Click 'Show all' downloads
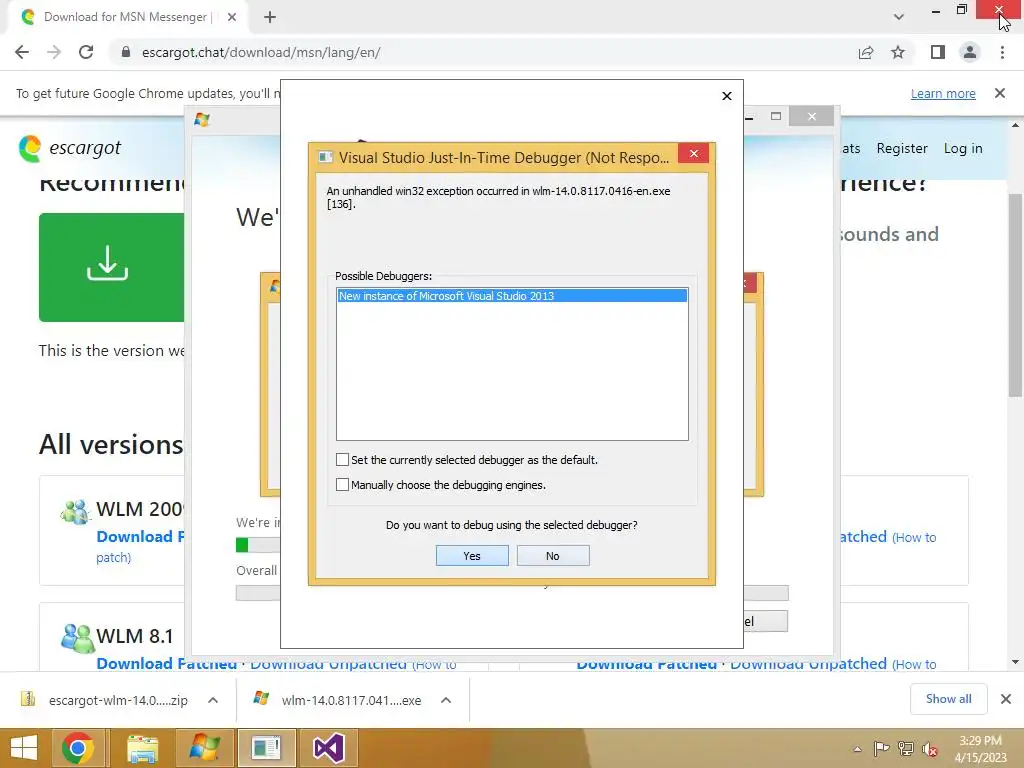 (x=948, y=699)
